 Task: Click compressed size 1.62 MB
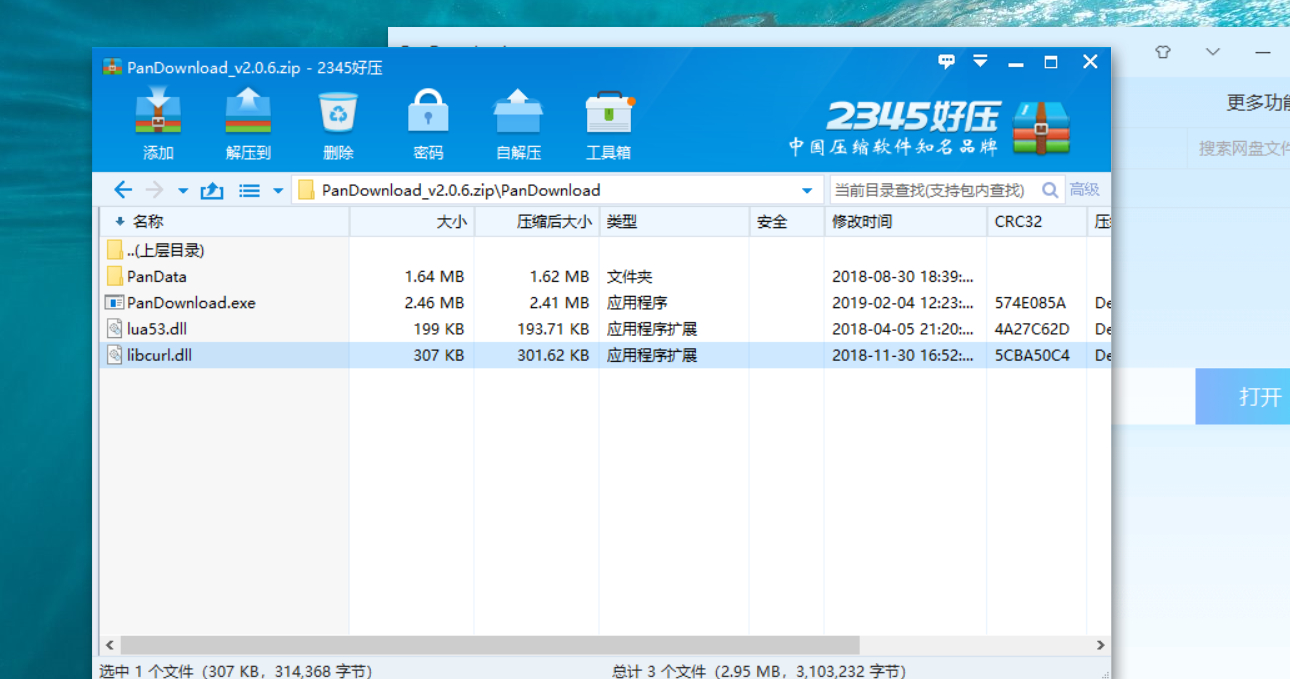point(559,277)
